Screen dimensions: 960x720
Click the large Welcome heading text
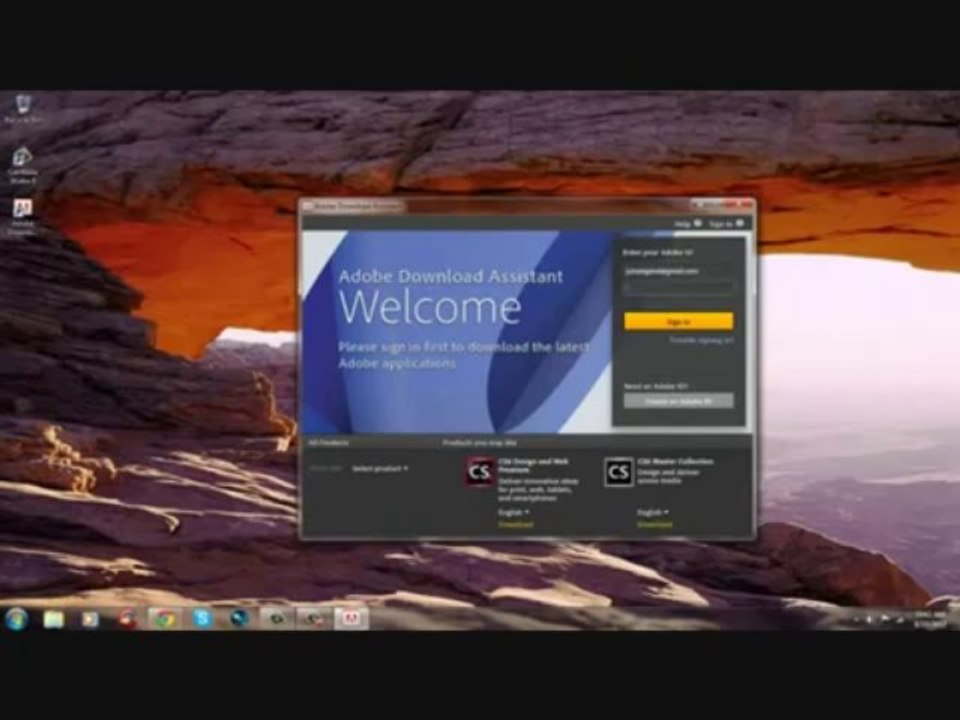pos(430,307)
